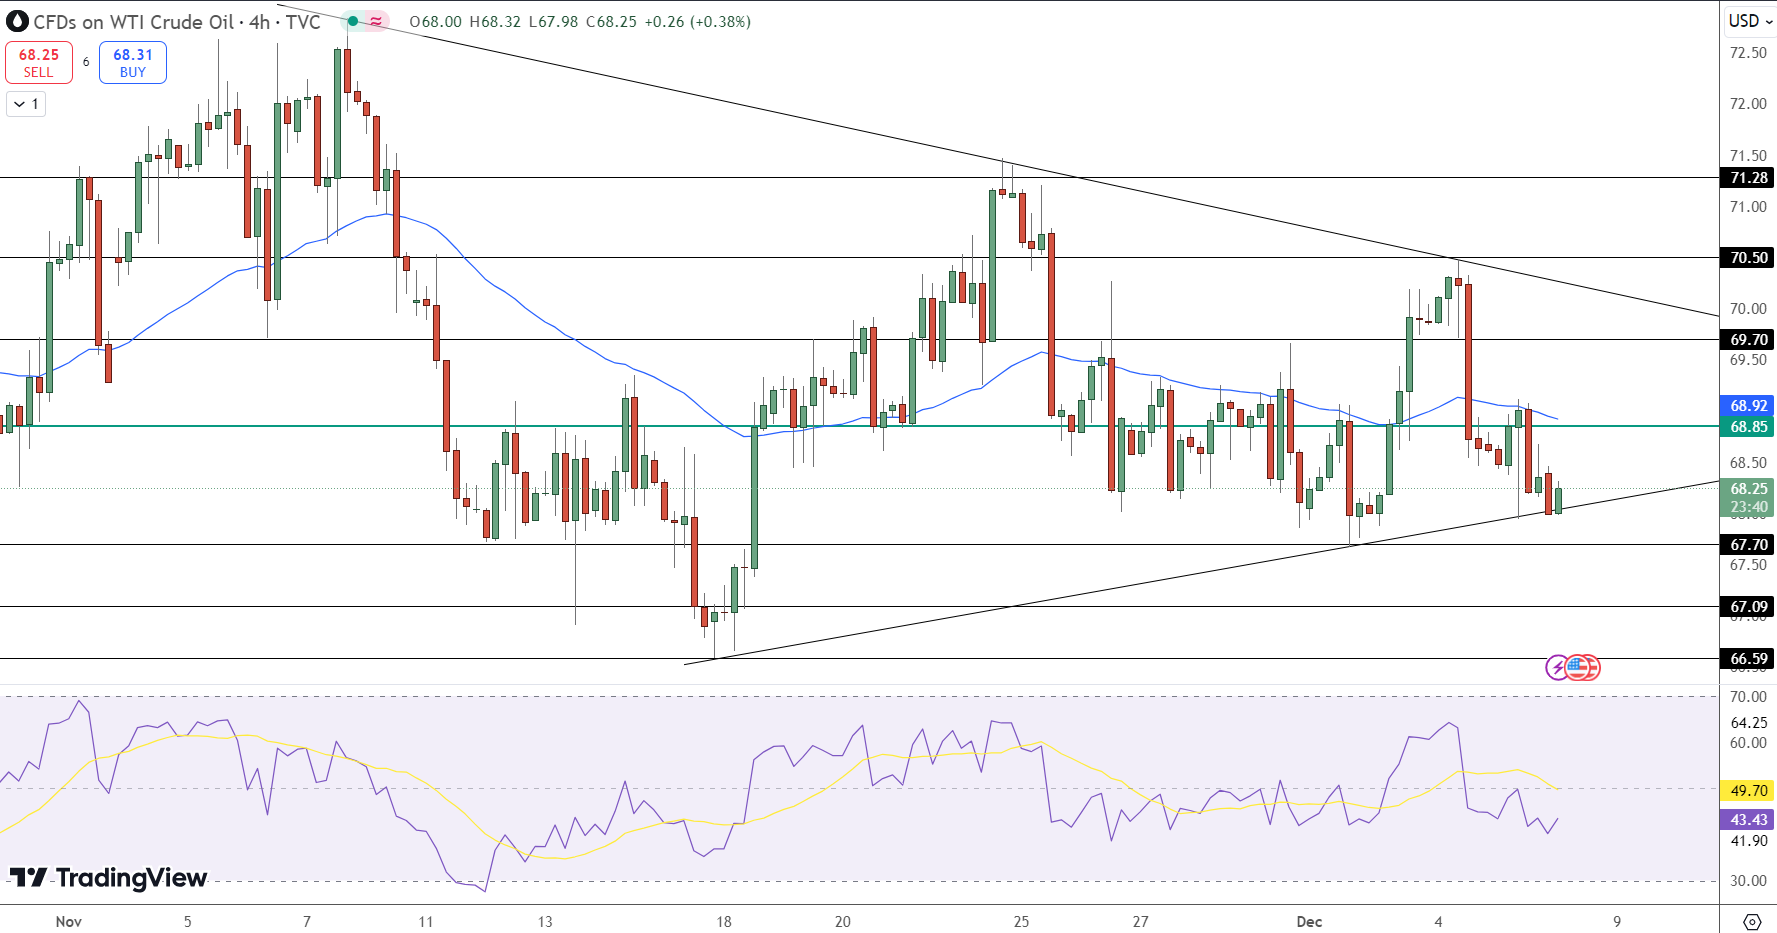Click the 71.00 price scale value

pos(1748,207)
